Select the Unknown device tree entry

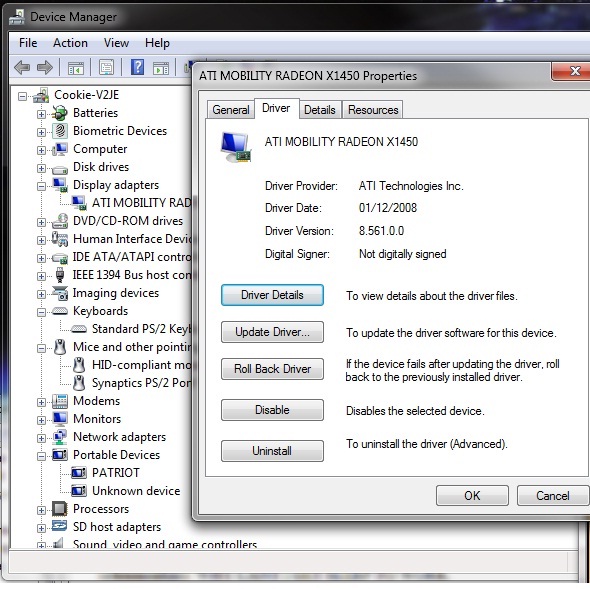pos(136,491)
